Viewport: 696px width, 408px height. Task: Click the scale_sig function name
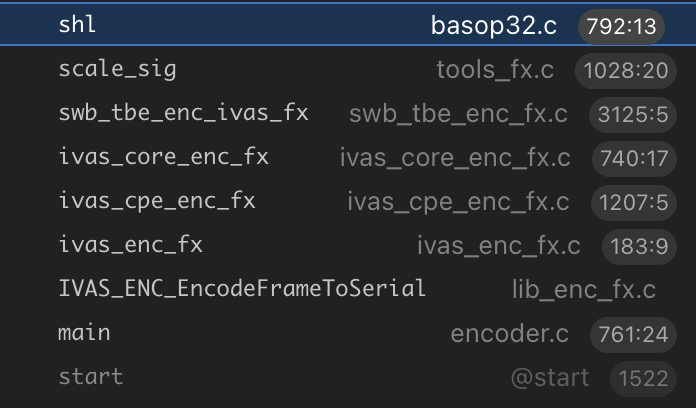pos(117,69)
